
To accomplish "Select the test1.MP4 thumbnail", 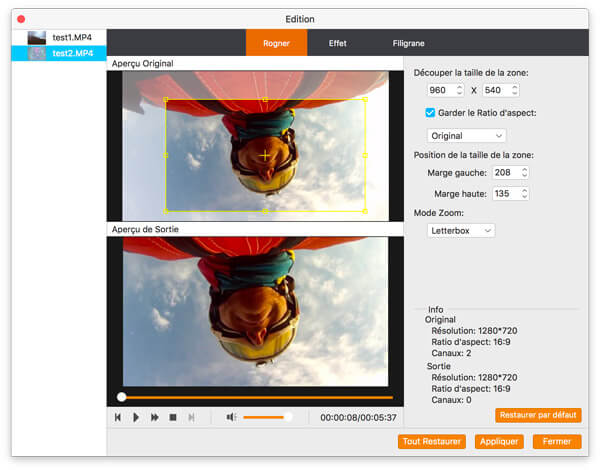I will point(37,37).
